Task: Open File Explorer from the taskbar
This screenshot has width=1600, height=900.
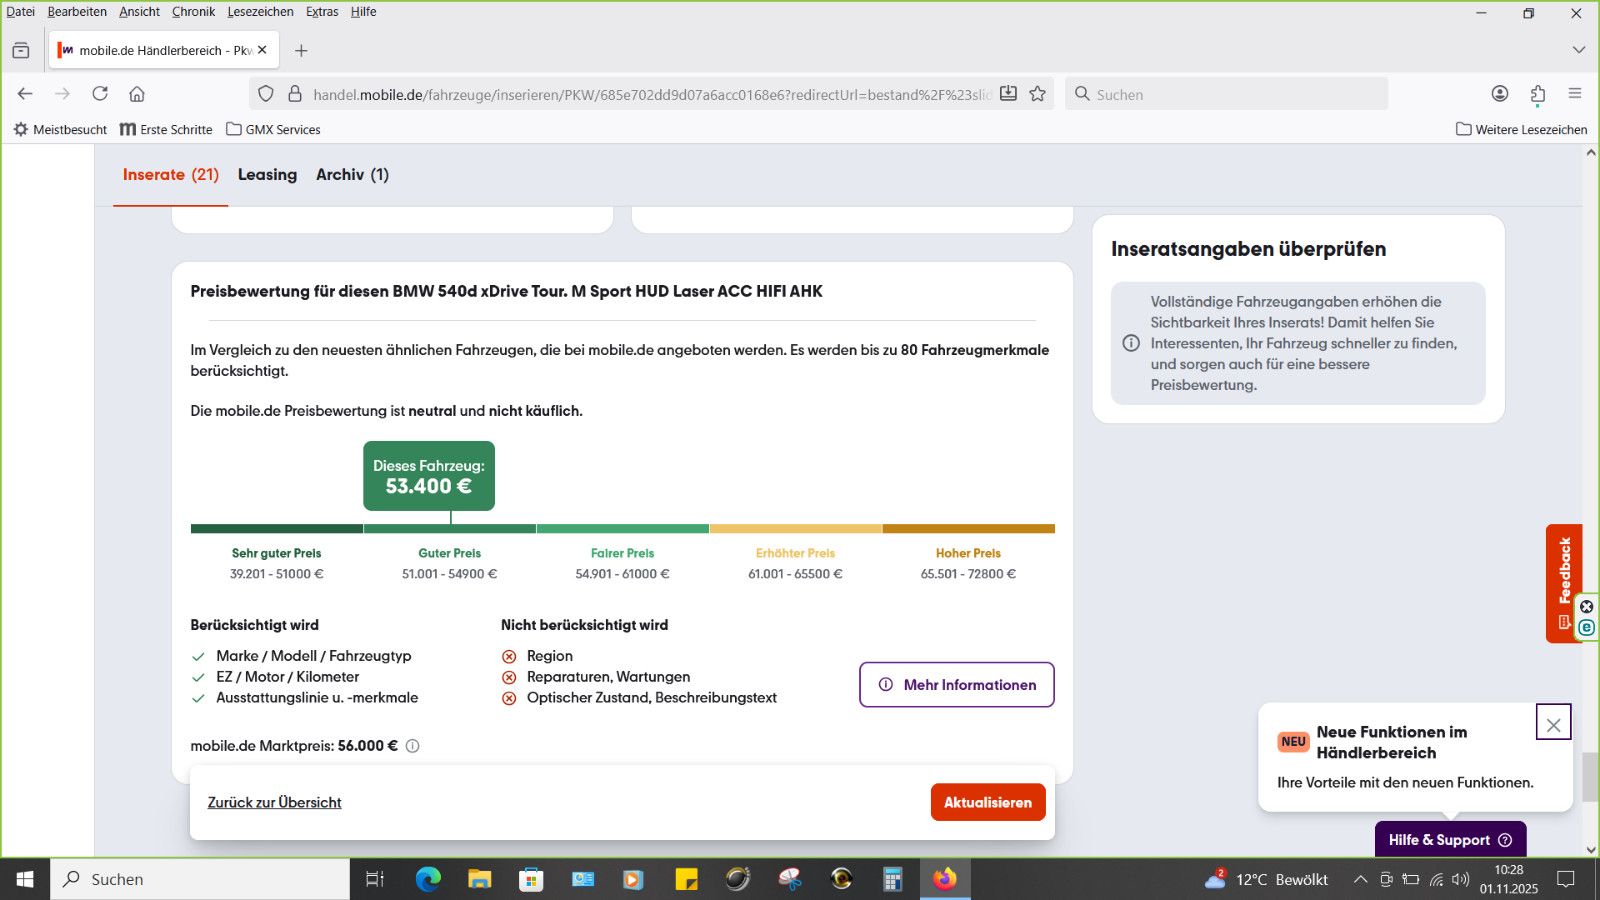Action: coord(480,879)
